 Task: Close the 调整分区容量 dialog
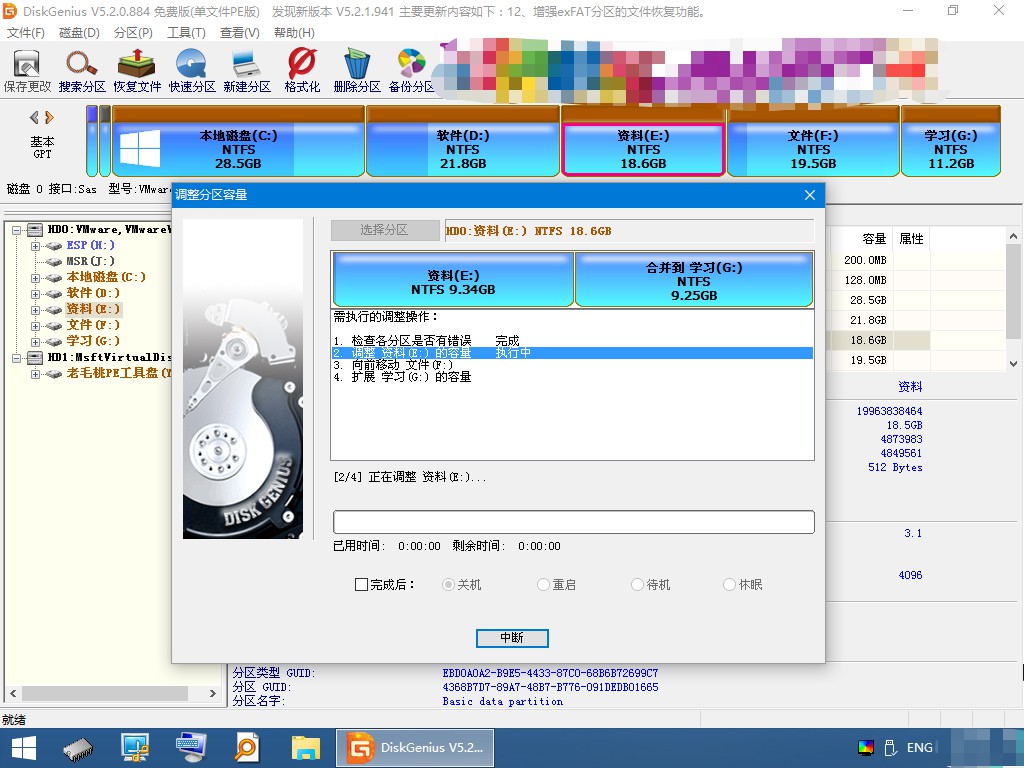pyautogui.click(x=810, y=195)
